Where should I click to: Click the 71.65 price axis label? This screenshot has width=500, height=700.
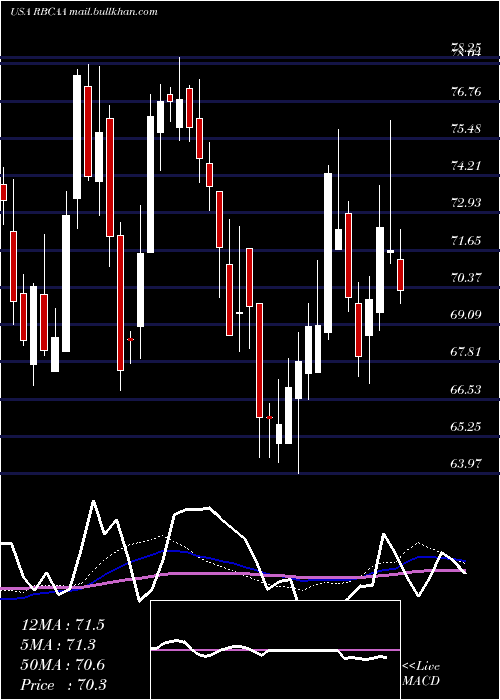(466, 241)
